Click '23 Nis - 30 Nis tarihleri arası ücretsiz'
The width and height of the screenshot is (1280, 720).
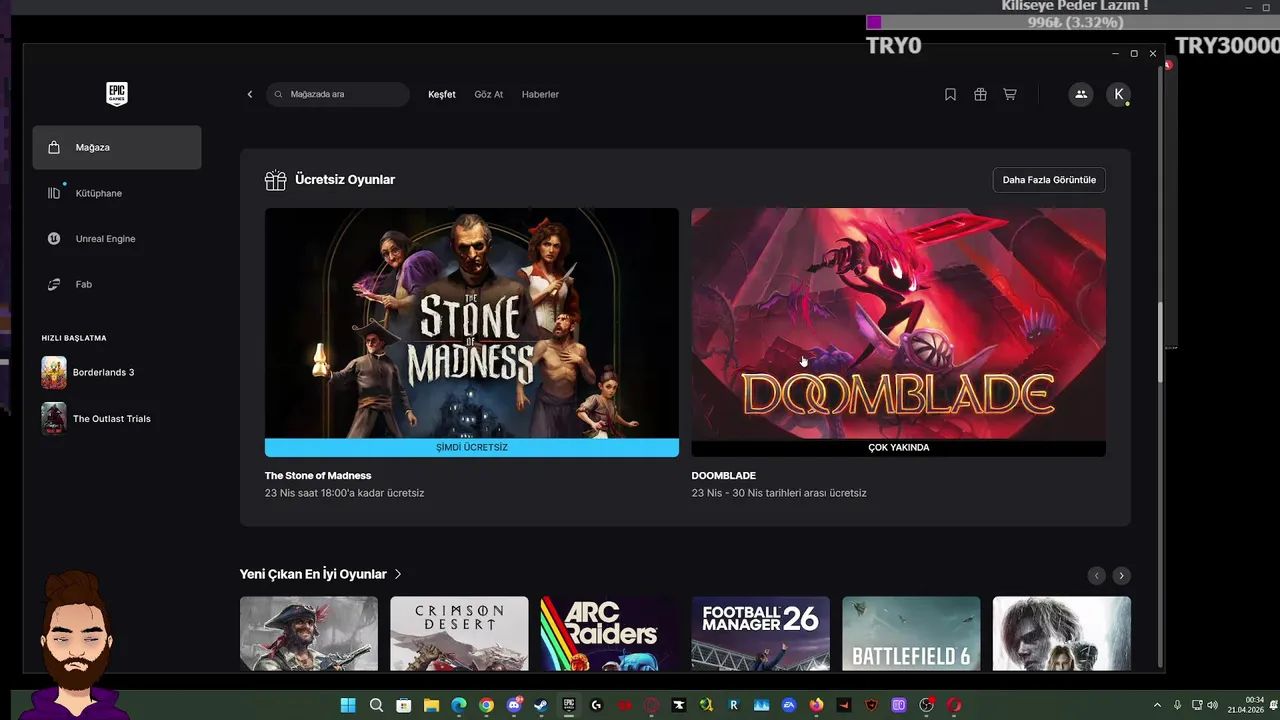tap(779, 493)
